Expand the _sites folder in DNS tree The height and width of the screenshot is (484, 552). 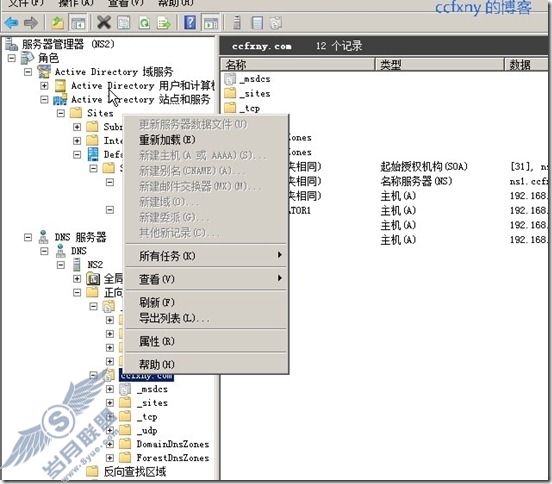[x=110, y=403]
